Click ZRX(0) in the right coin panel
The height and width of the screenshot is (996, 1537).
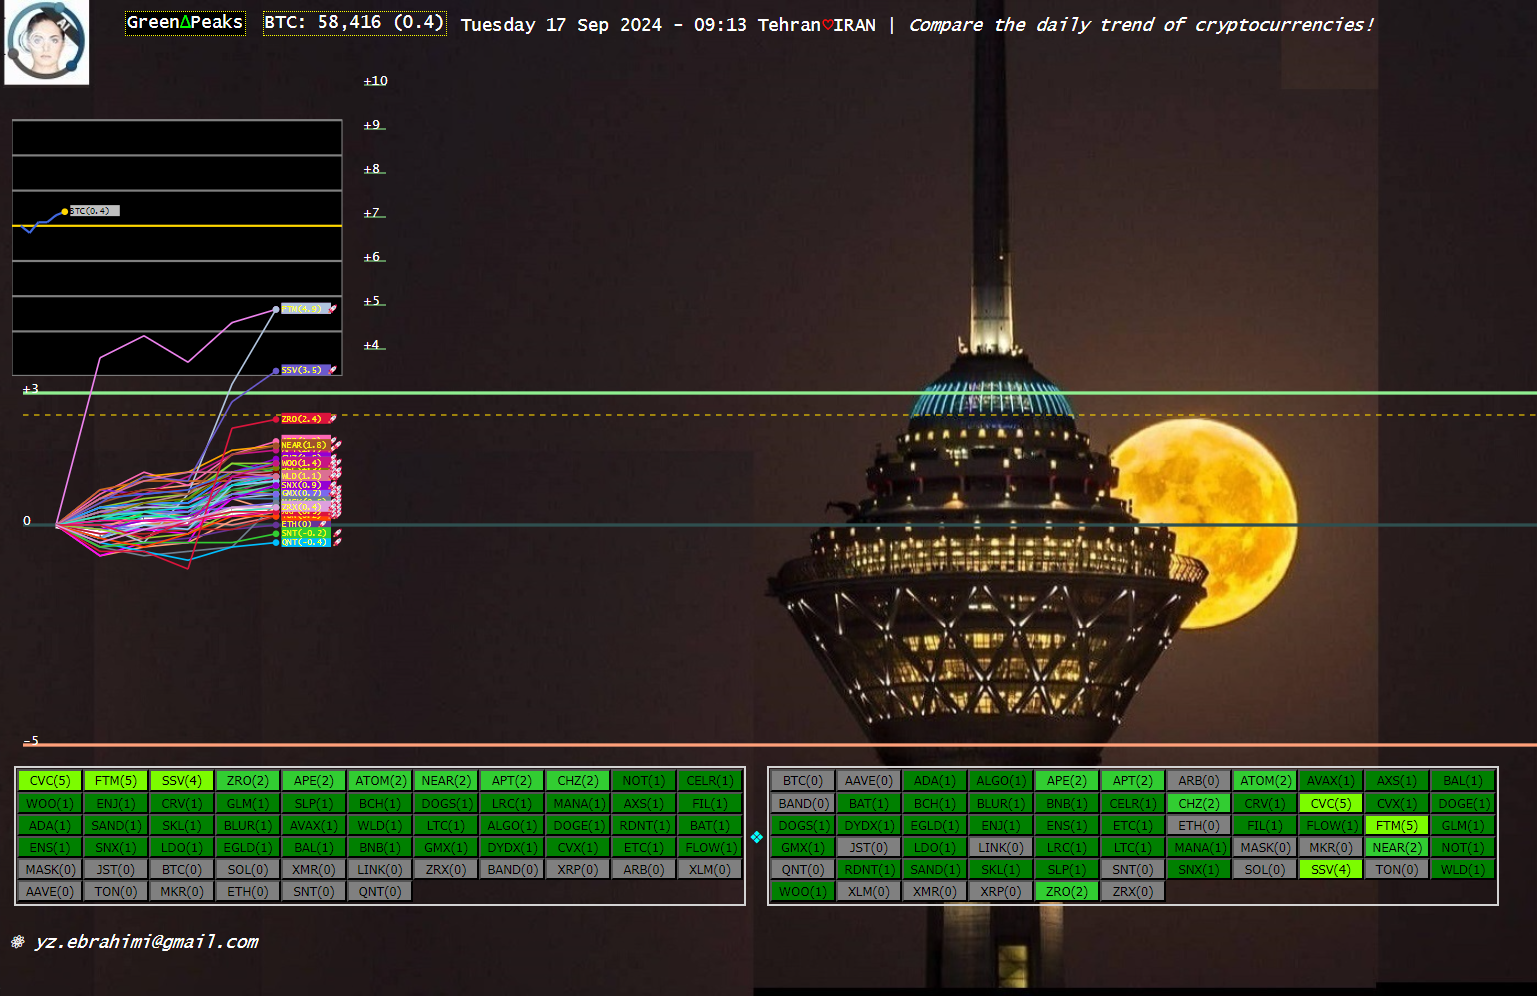coord(1133,891)
